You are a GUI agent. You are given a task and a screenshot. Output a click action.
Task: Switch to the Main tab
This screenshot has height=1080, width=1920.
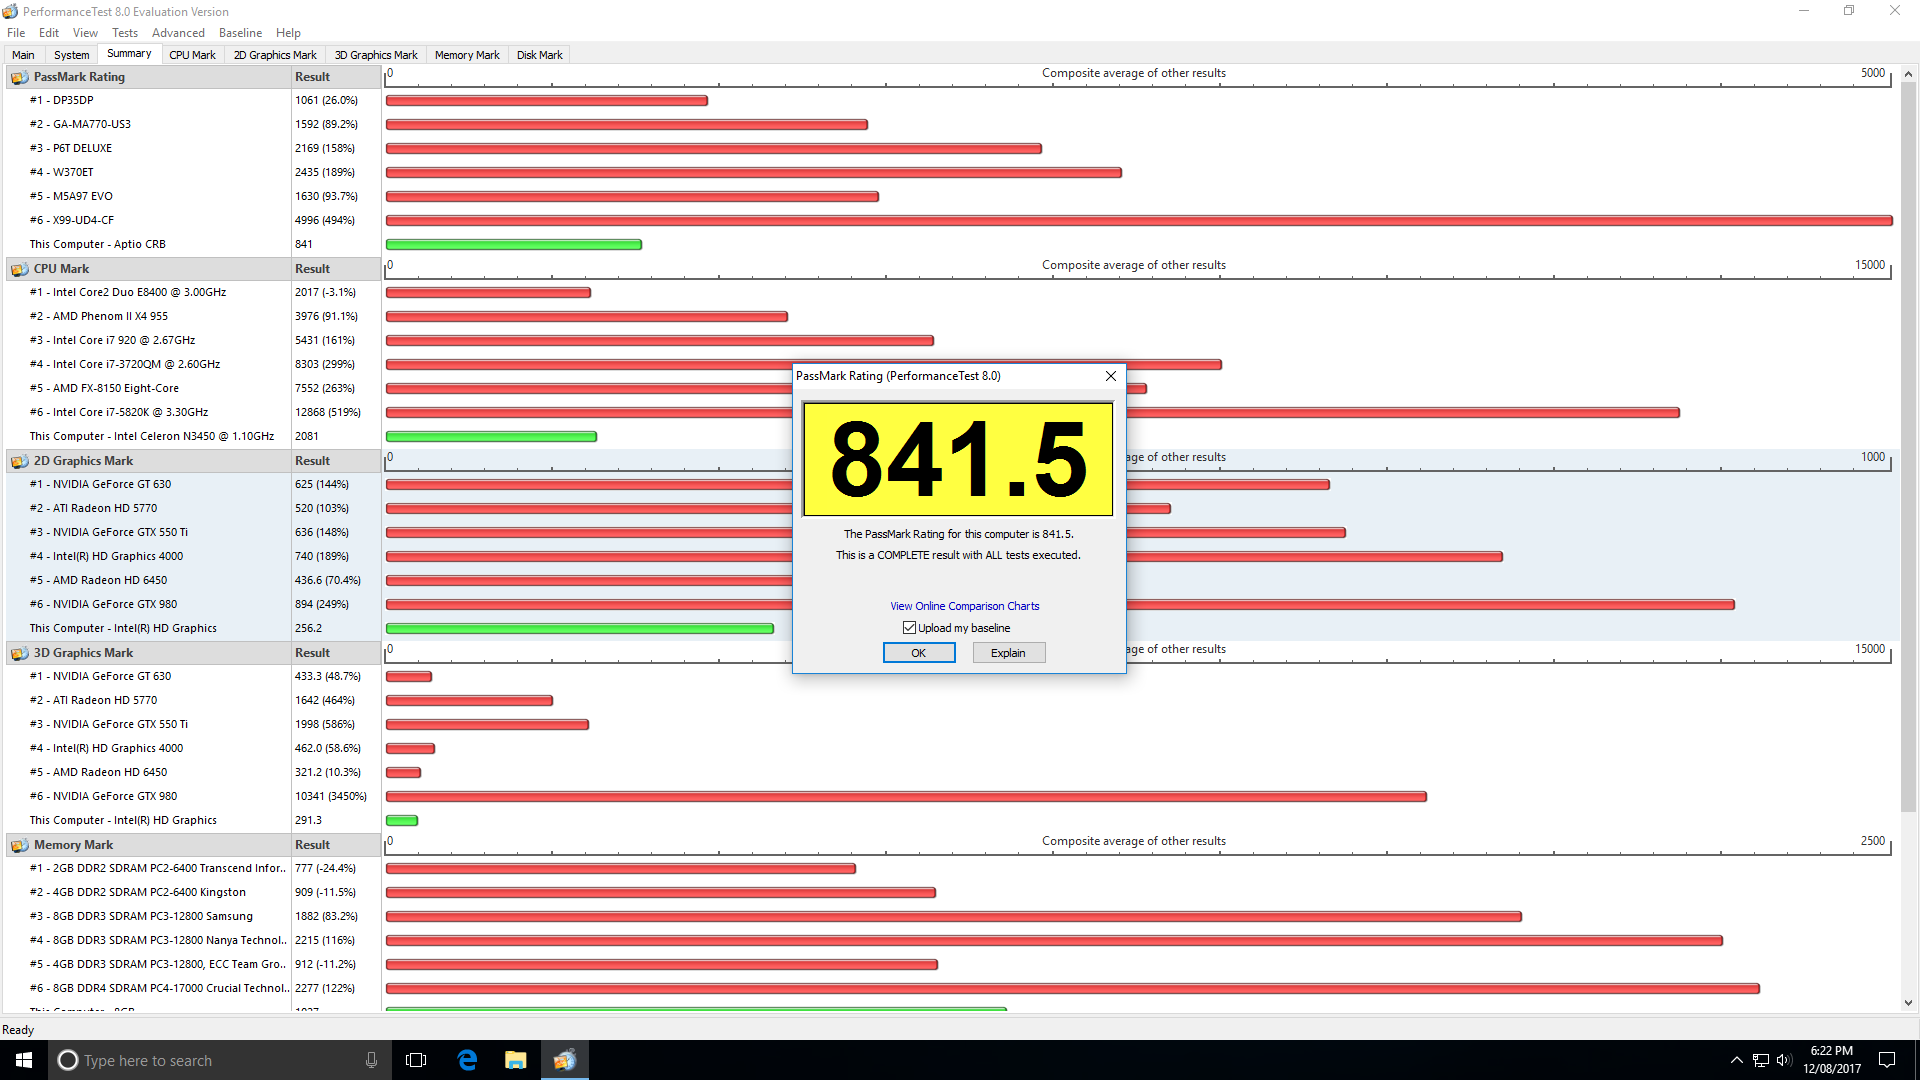point(23,55)
